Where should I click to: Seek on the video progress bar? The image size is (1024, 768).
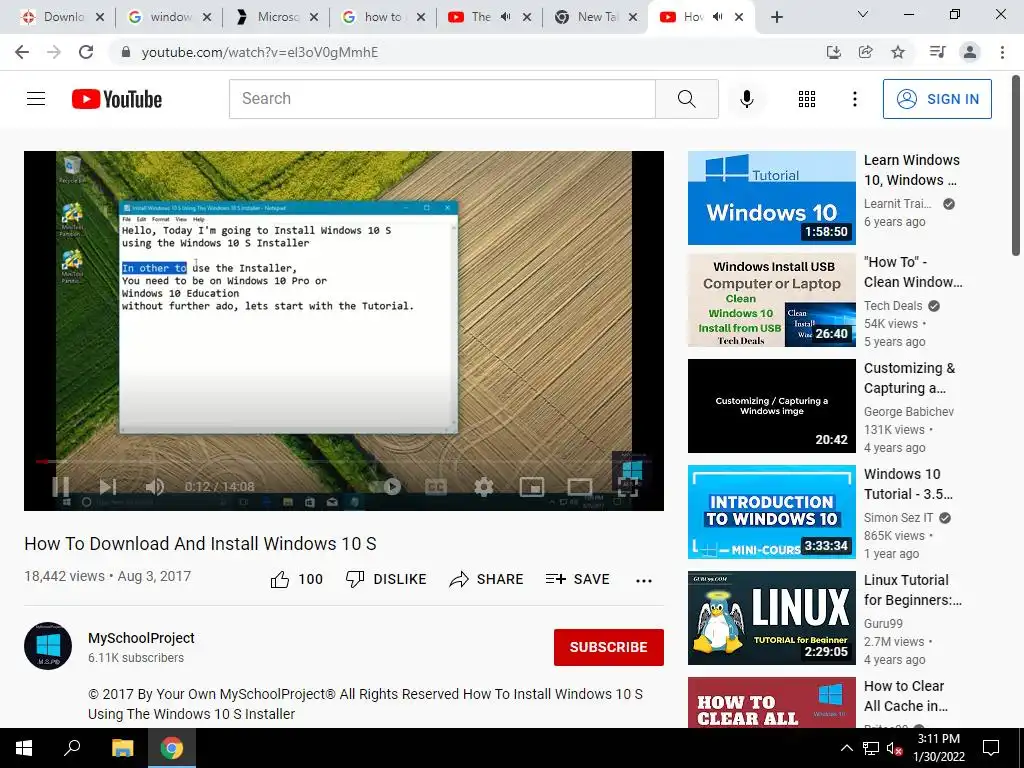(344, 462)
